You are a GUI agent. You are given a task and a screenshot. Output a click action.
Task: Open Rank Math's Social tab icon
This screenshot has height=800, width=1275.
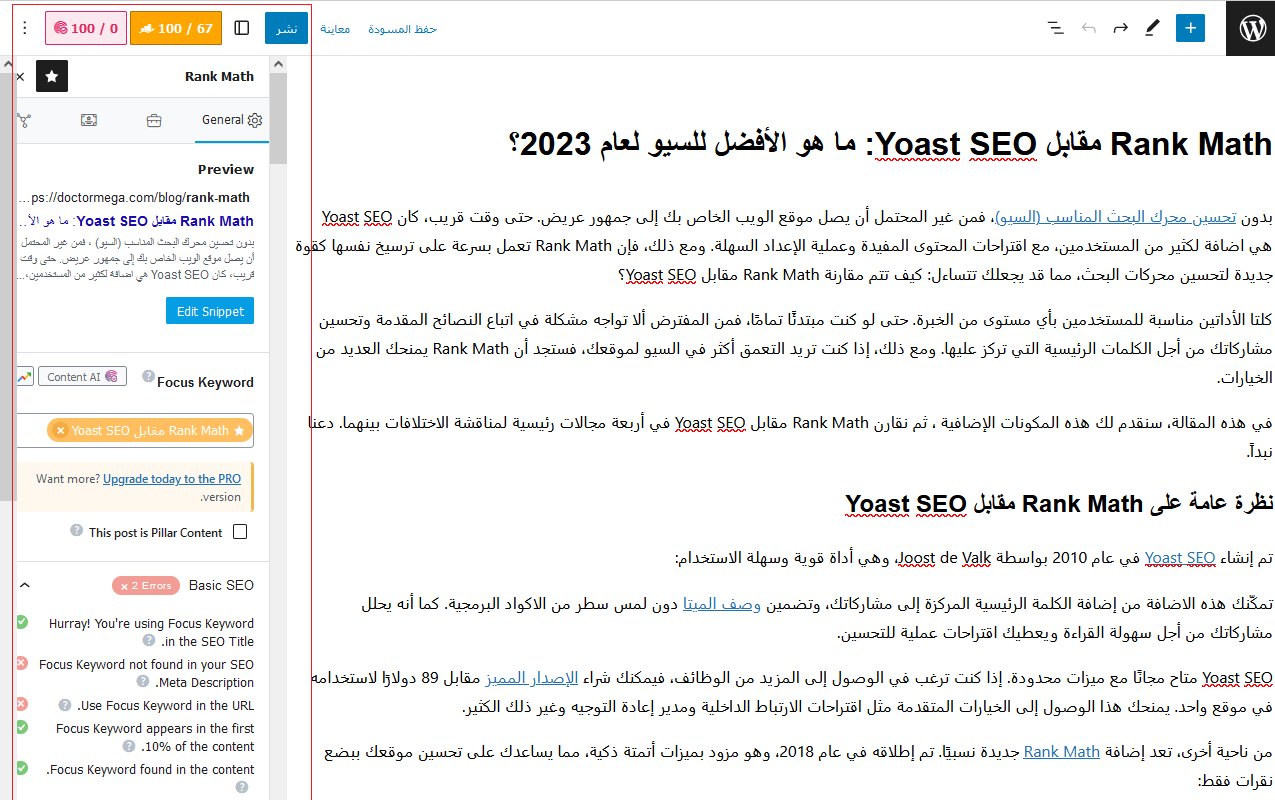[23, 120]
